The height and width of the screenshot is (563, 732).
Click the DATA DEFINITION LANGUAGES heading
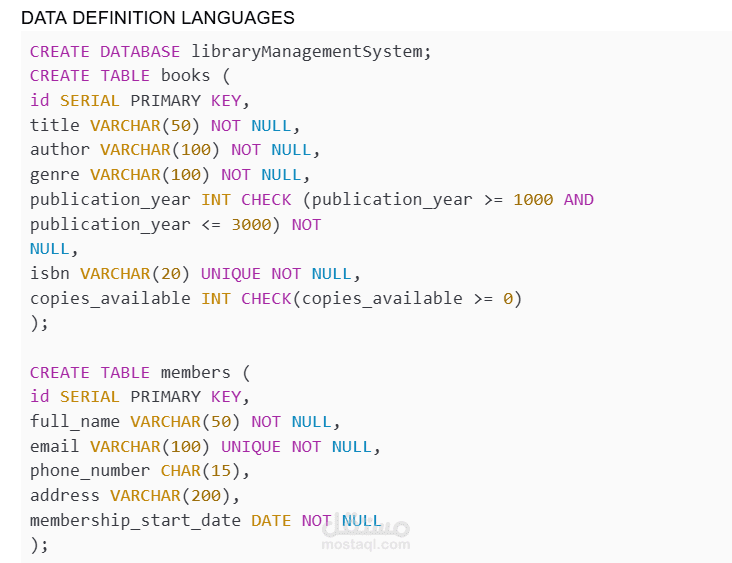[158, 18]
